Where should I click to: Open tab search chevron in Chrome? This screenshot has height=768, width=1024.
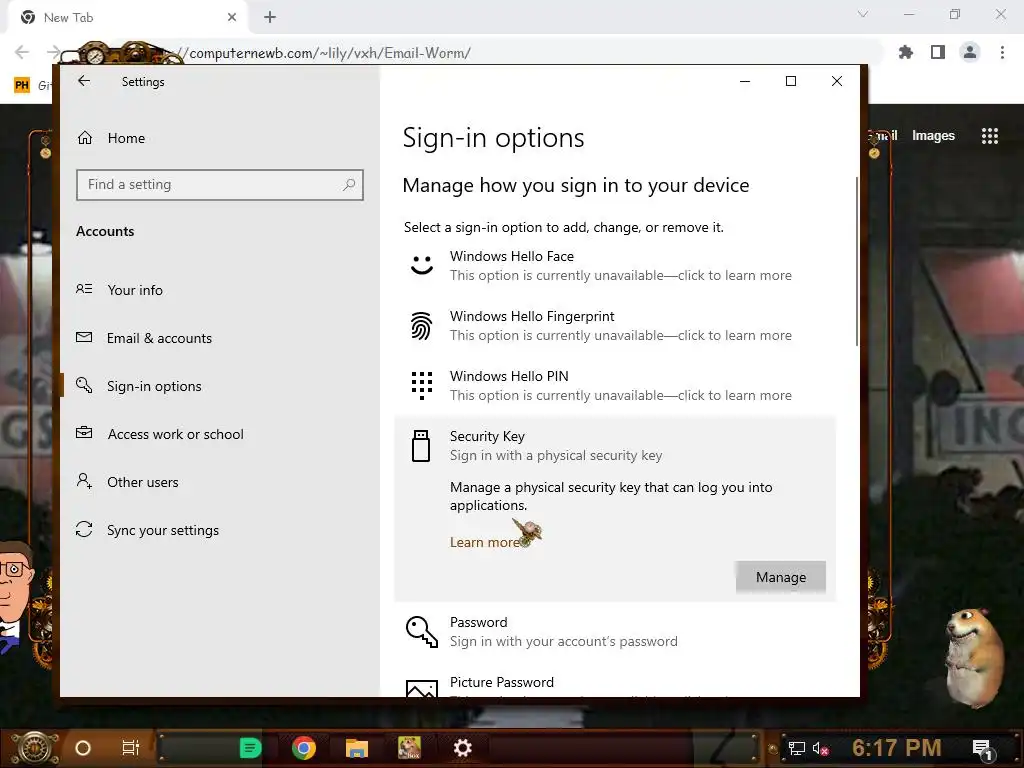pos(863,14)
